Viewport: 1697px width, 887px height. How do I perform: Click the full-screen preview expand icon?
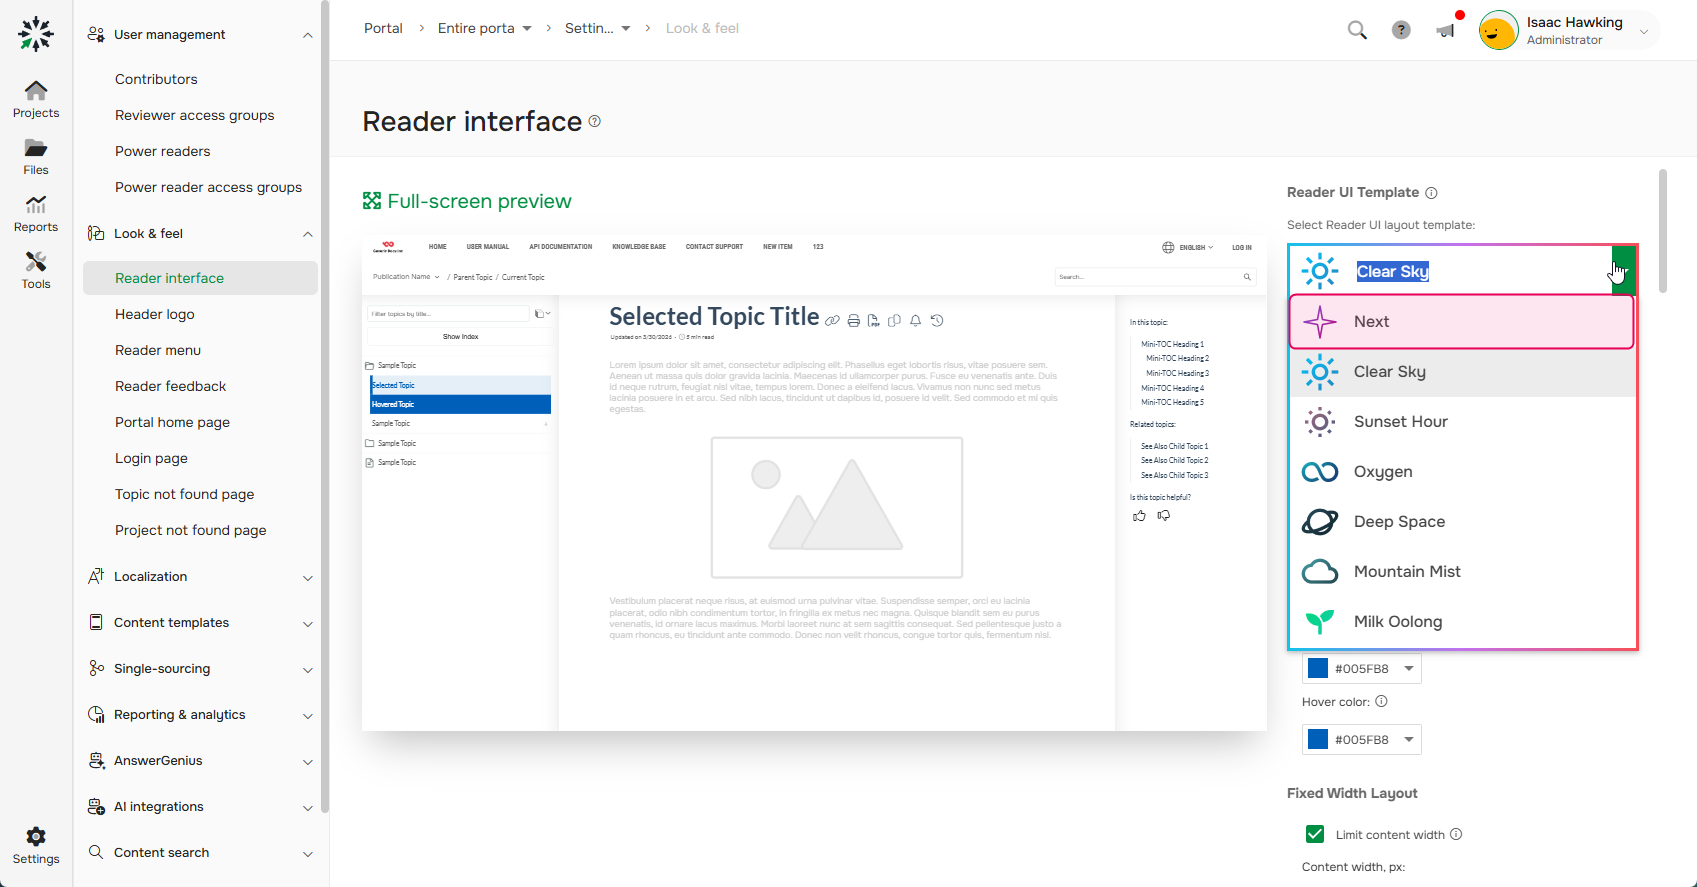(x=372, y=201)
